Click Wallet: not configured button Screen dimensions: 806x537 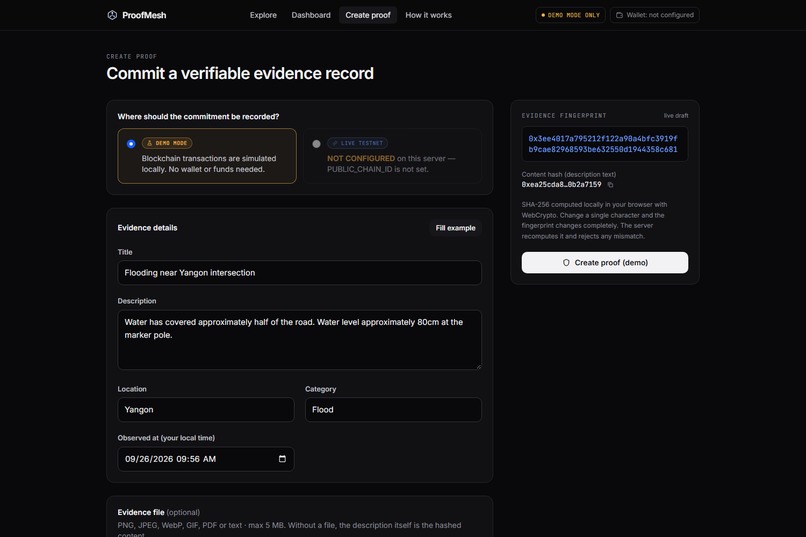coord(655,15)
